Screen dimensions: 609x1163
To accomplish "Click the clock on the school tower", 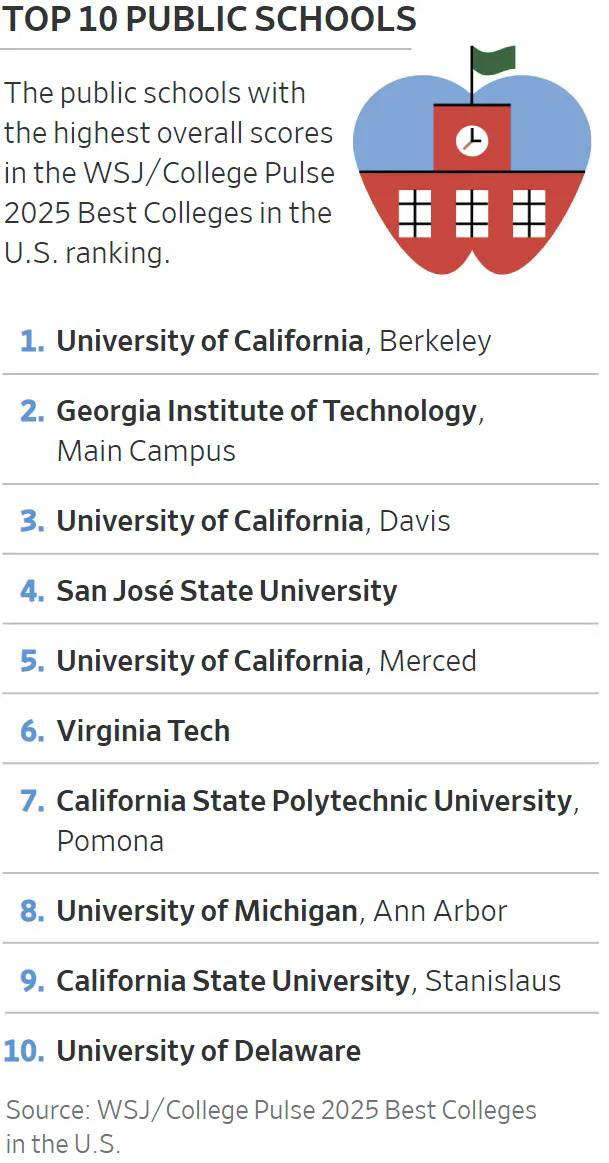I will click(x=471, y=140).
